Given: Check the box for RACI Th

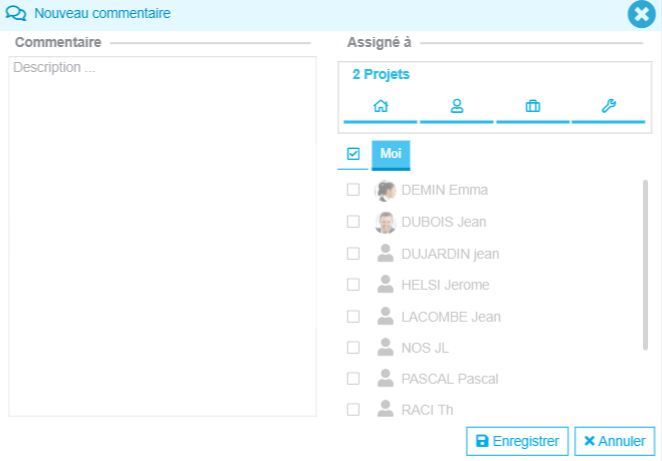Looking at the screenshot, I should (x=353, y=409).
